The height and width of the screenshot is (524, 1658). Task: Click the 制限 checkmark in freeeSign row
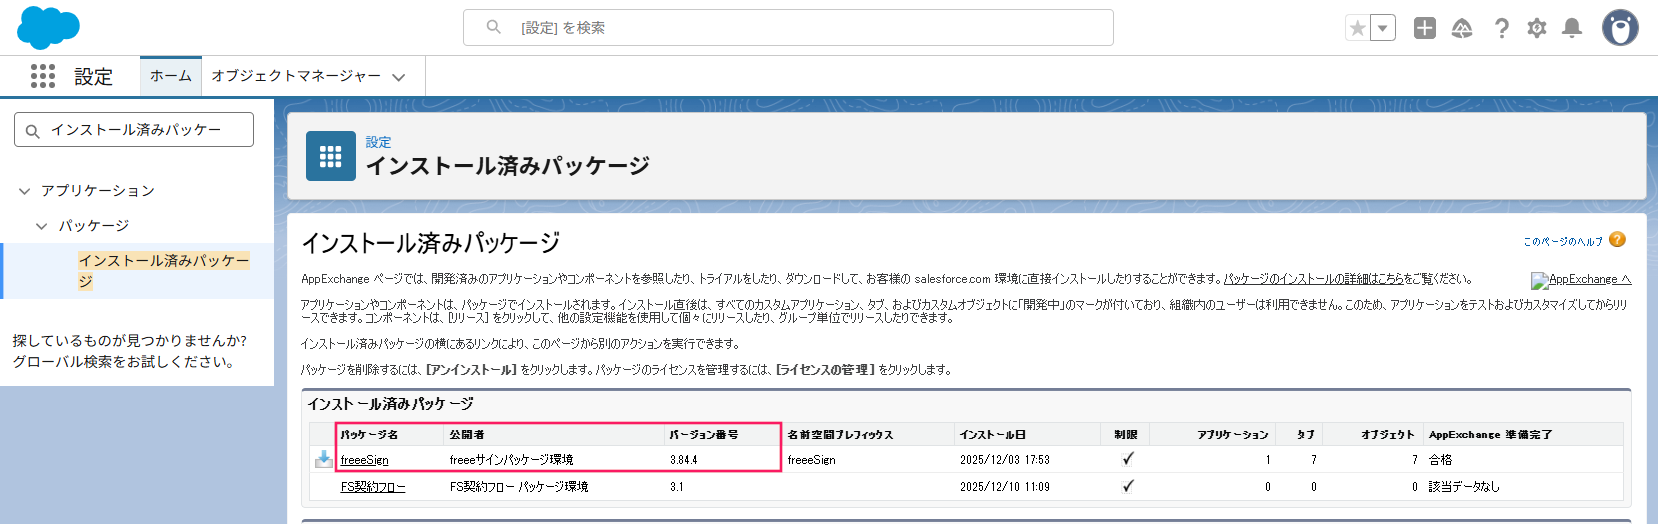[x=1128, y=459]
